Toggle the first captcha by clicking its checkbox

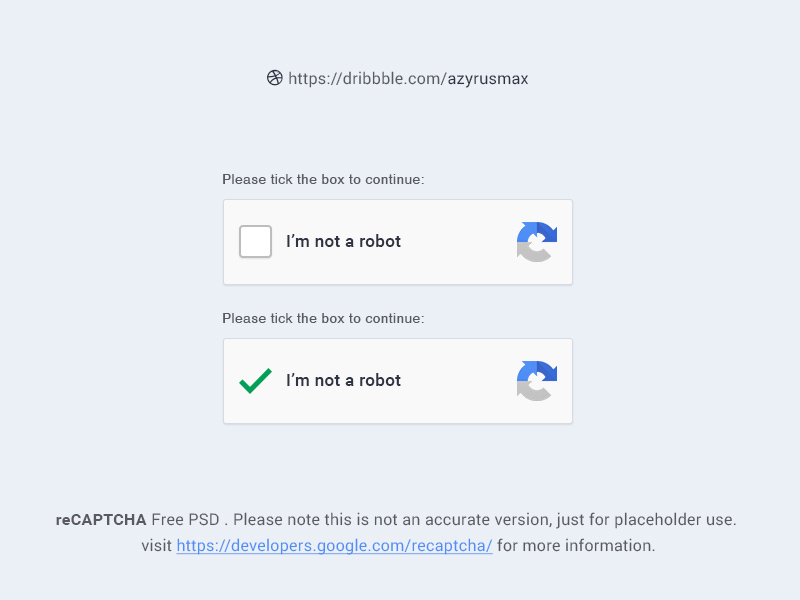tap(255, 241)
